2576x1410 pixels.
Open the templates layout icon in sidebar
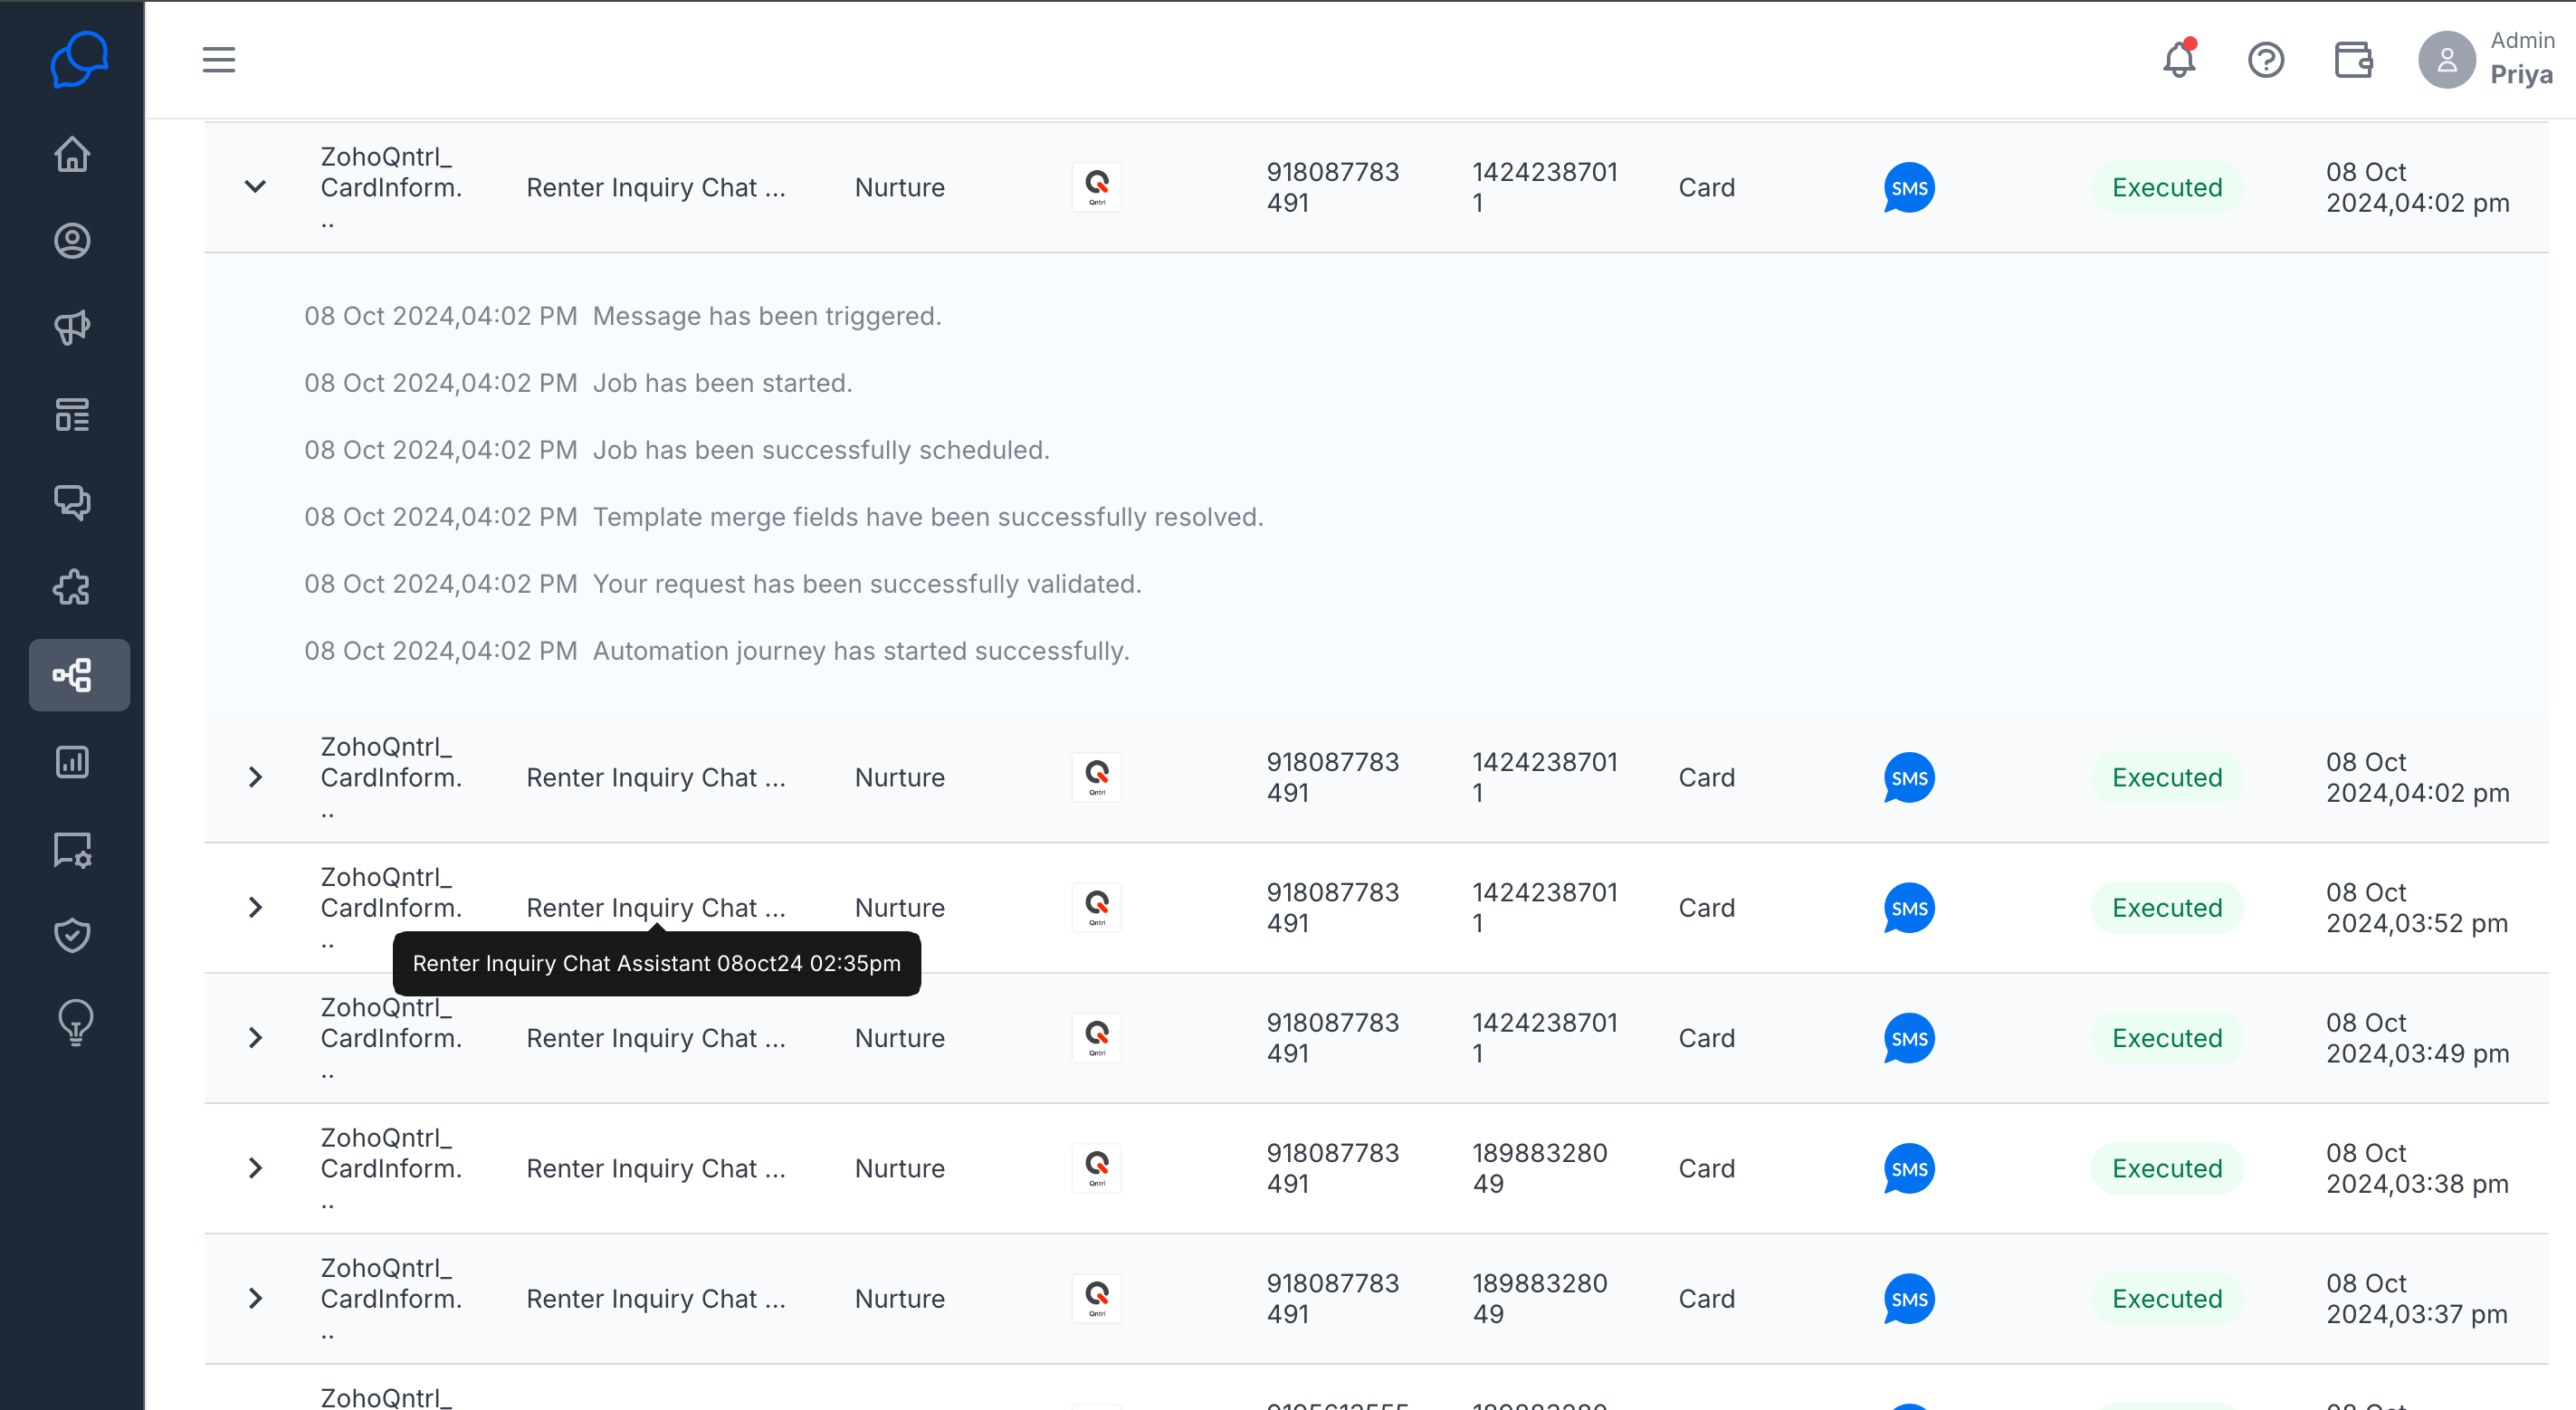[72, 414]
